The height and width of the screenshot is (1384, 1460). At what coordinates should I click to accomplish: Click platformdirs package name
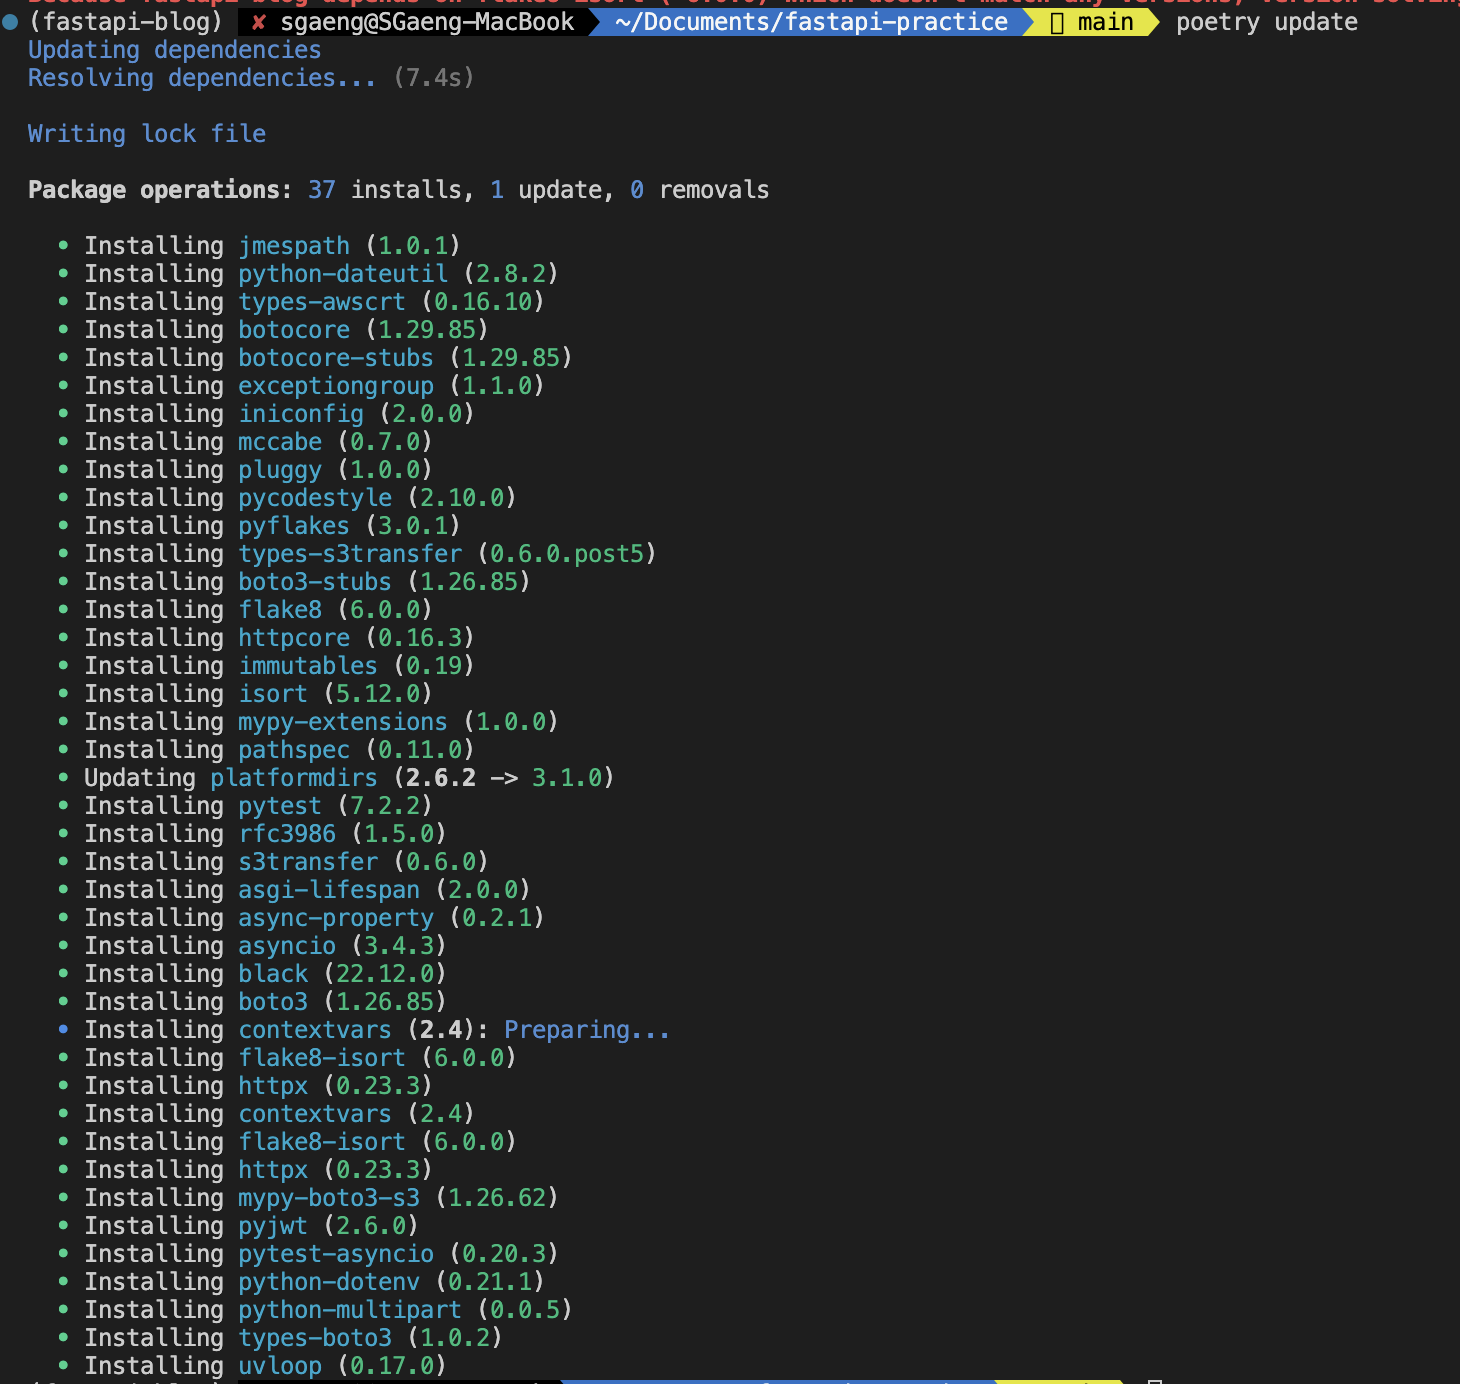[294, 778]
